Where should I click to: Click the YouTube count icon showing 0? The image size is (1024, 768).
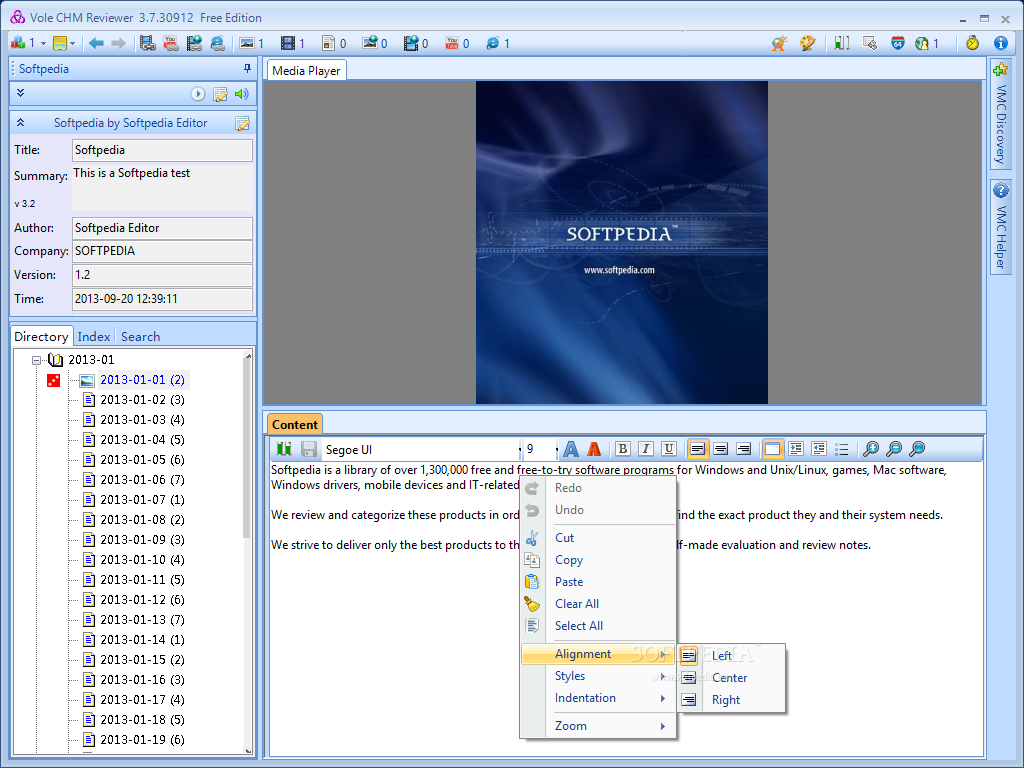(452, 43)
